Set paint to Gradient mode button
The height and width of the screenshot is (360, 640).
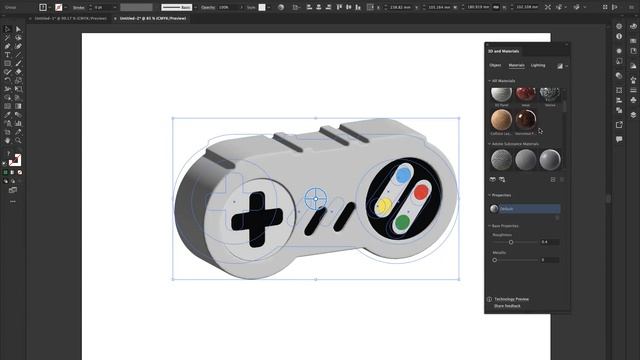12,172
